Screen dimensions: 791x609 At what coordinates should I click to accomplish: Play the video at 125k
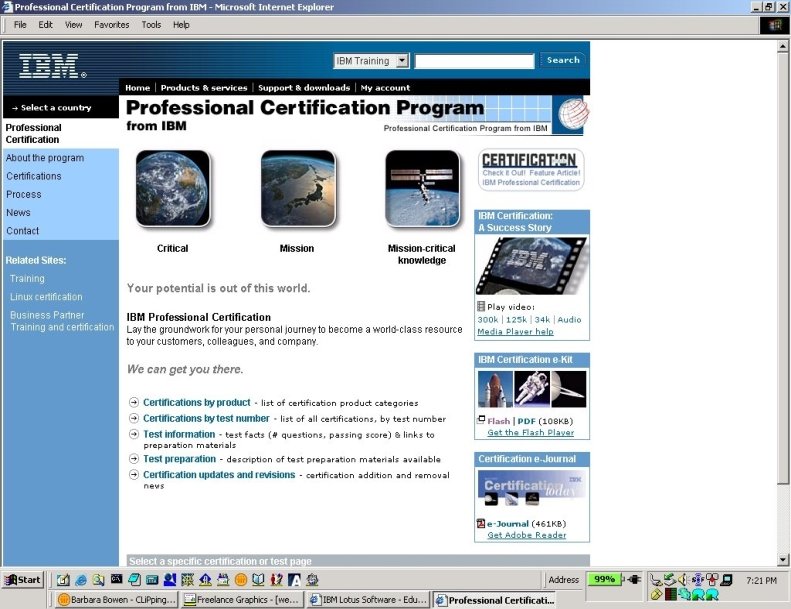click(516, 319)
